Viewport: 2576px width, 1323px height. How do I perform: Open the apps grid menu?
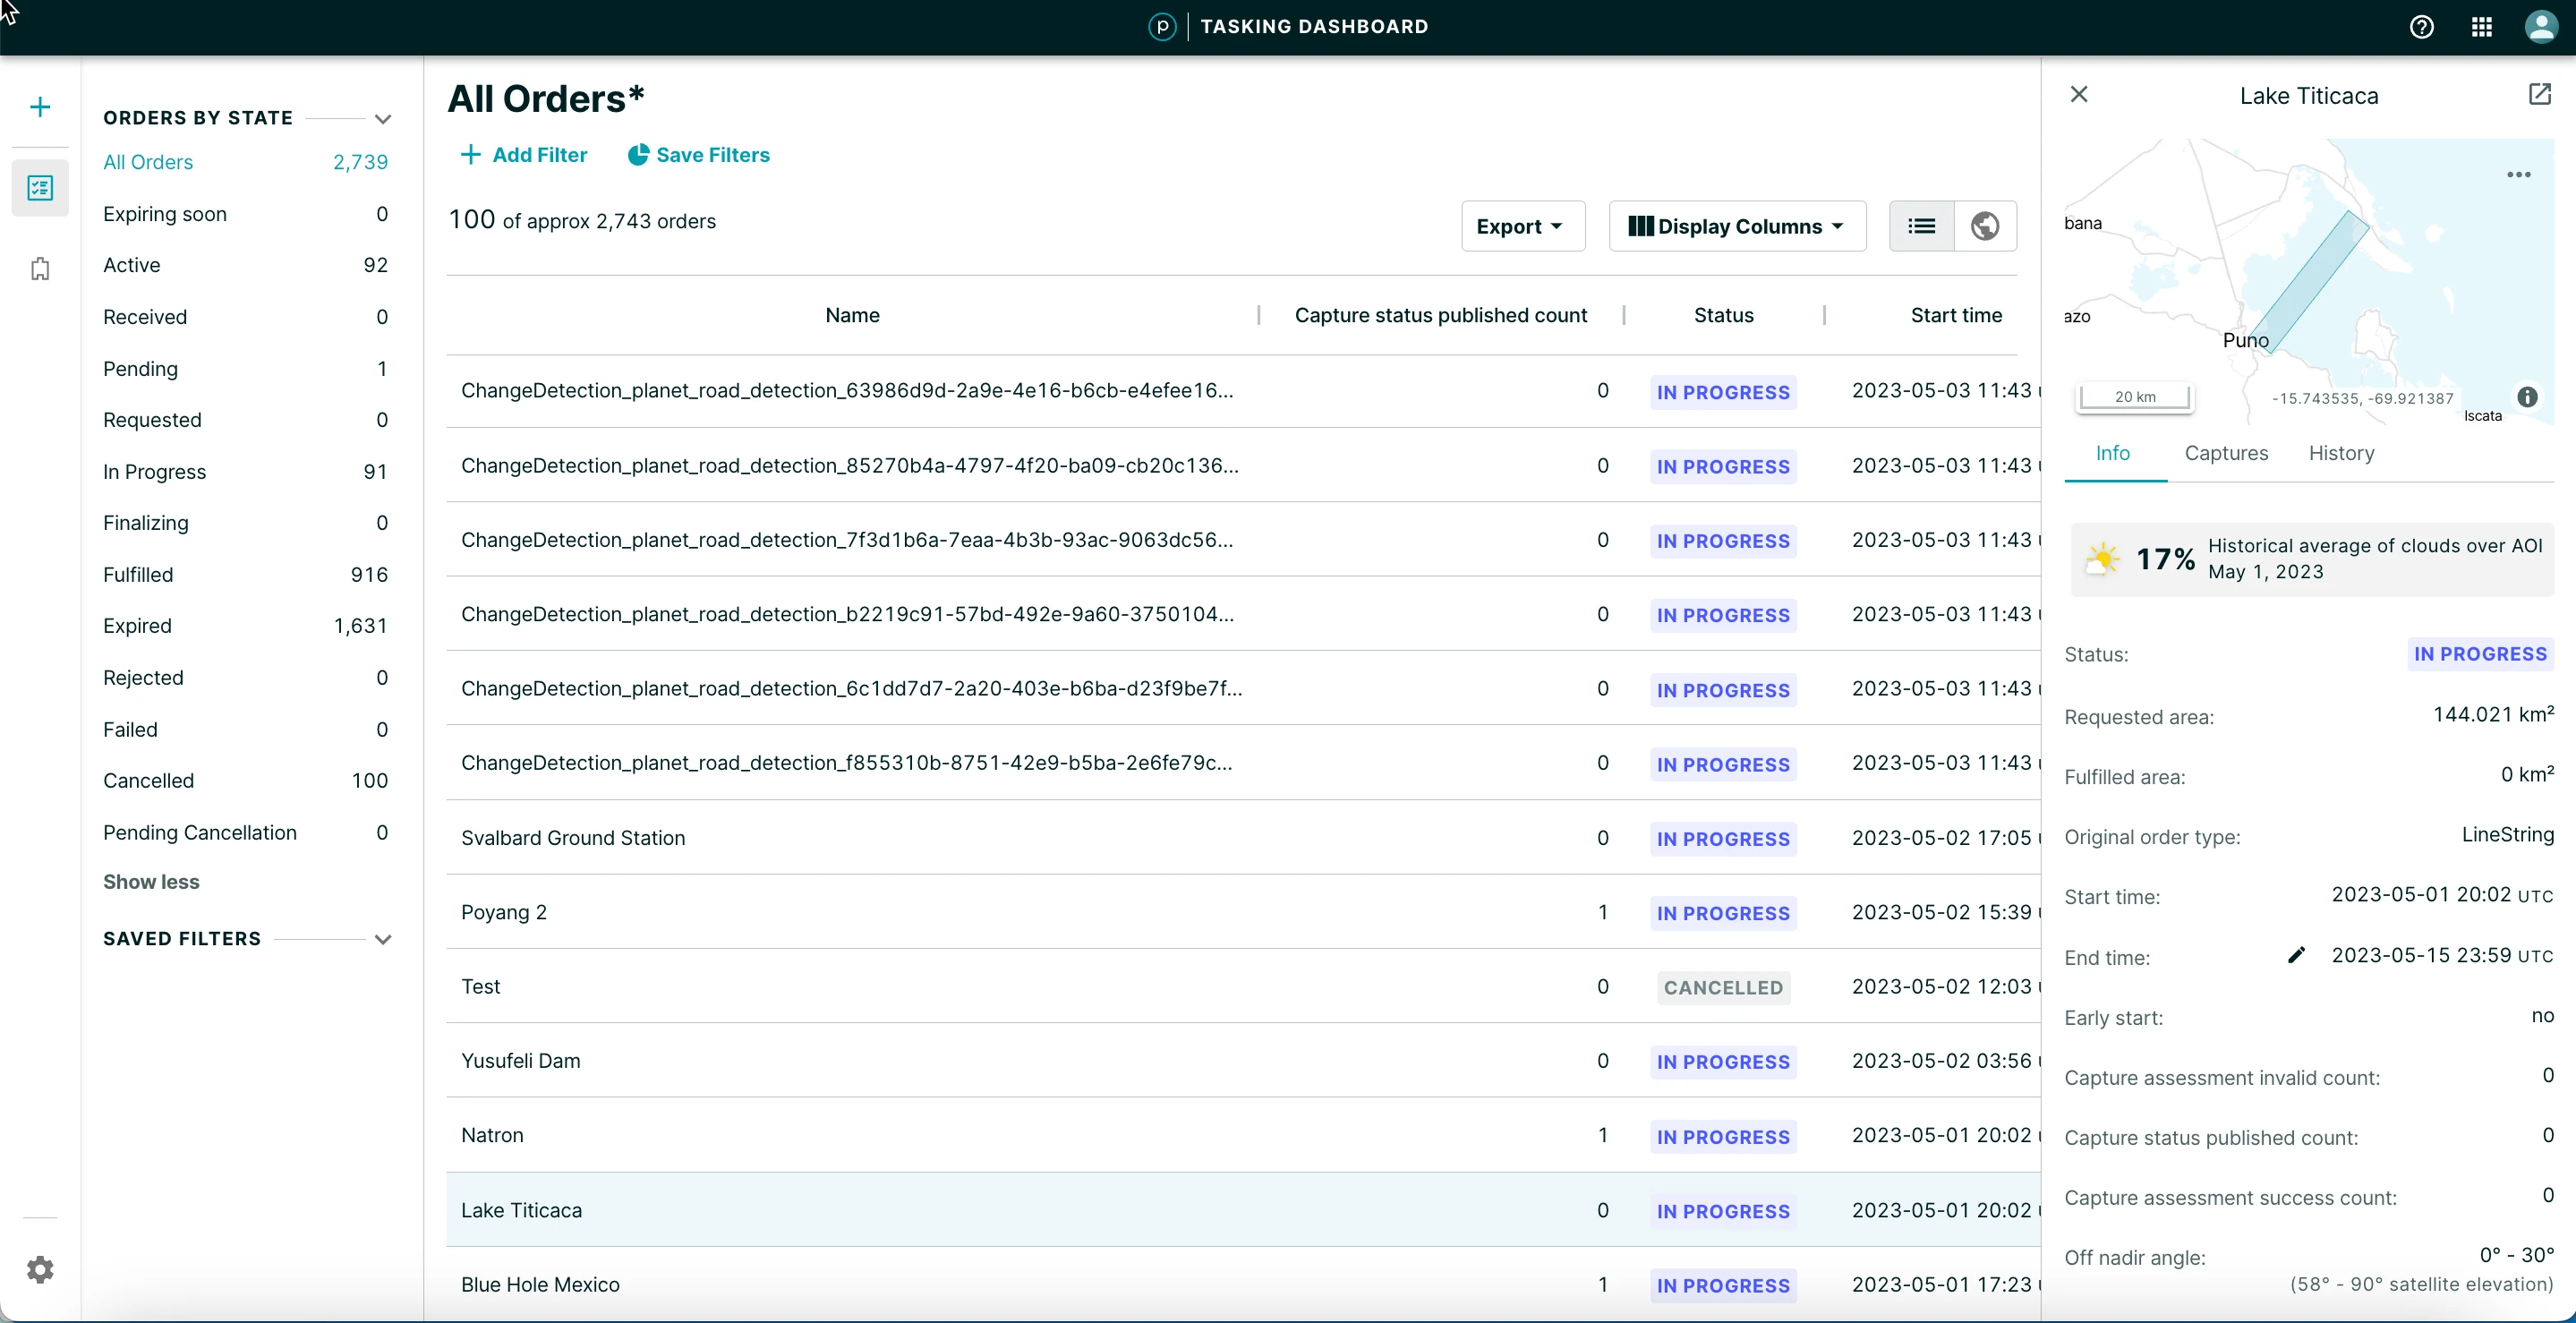[2481, 27]
